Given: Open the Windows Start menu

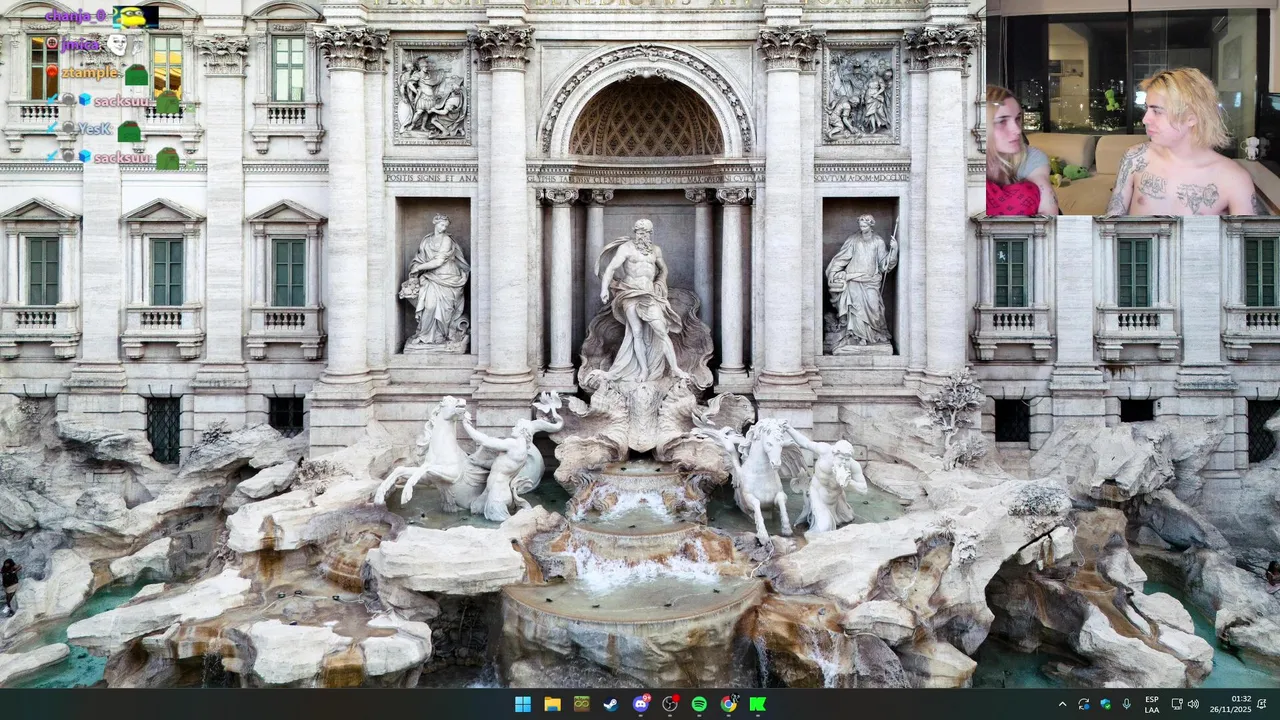Looking at the screenshot, I should click(x=523, y=704).
